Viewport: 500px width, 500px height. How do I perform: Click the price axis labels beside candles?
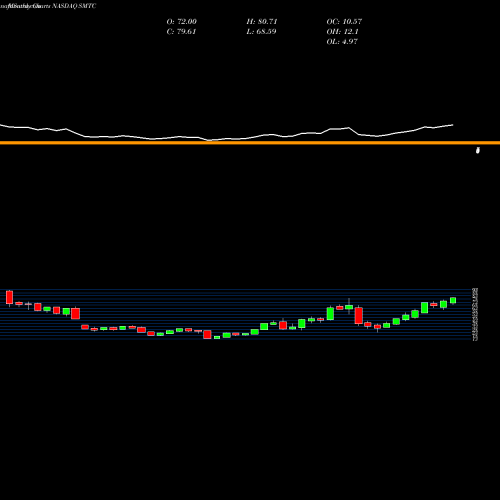[x=475, y=314]
